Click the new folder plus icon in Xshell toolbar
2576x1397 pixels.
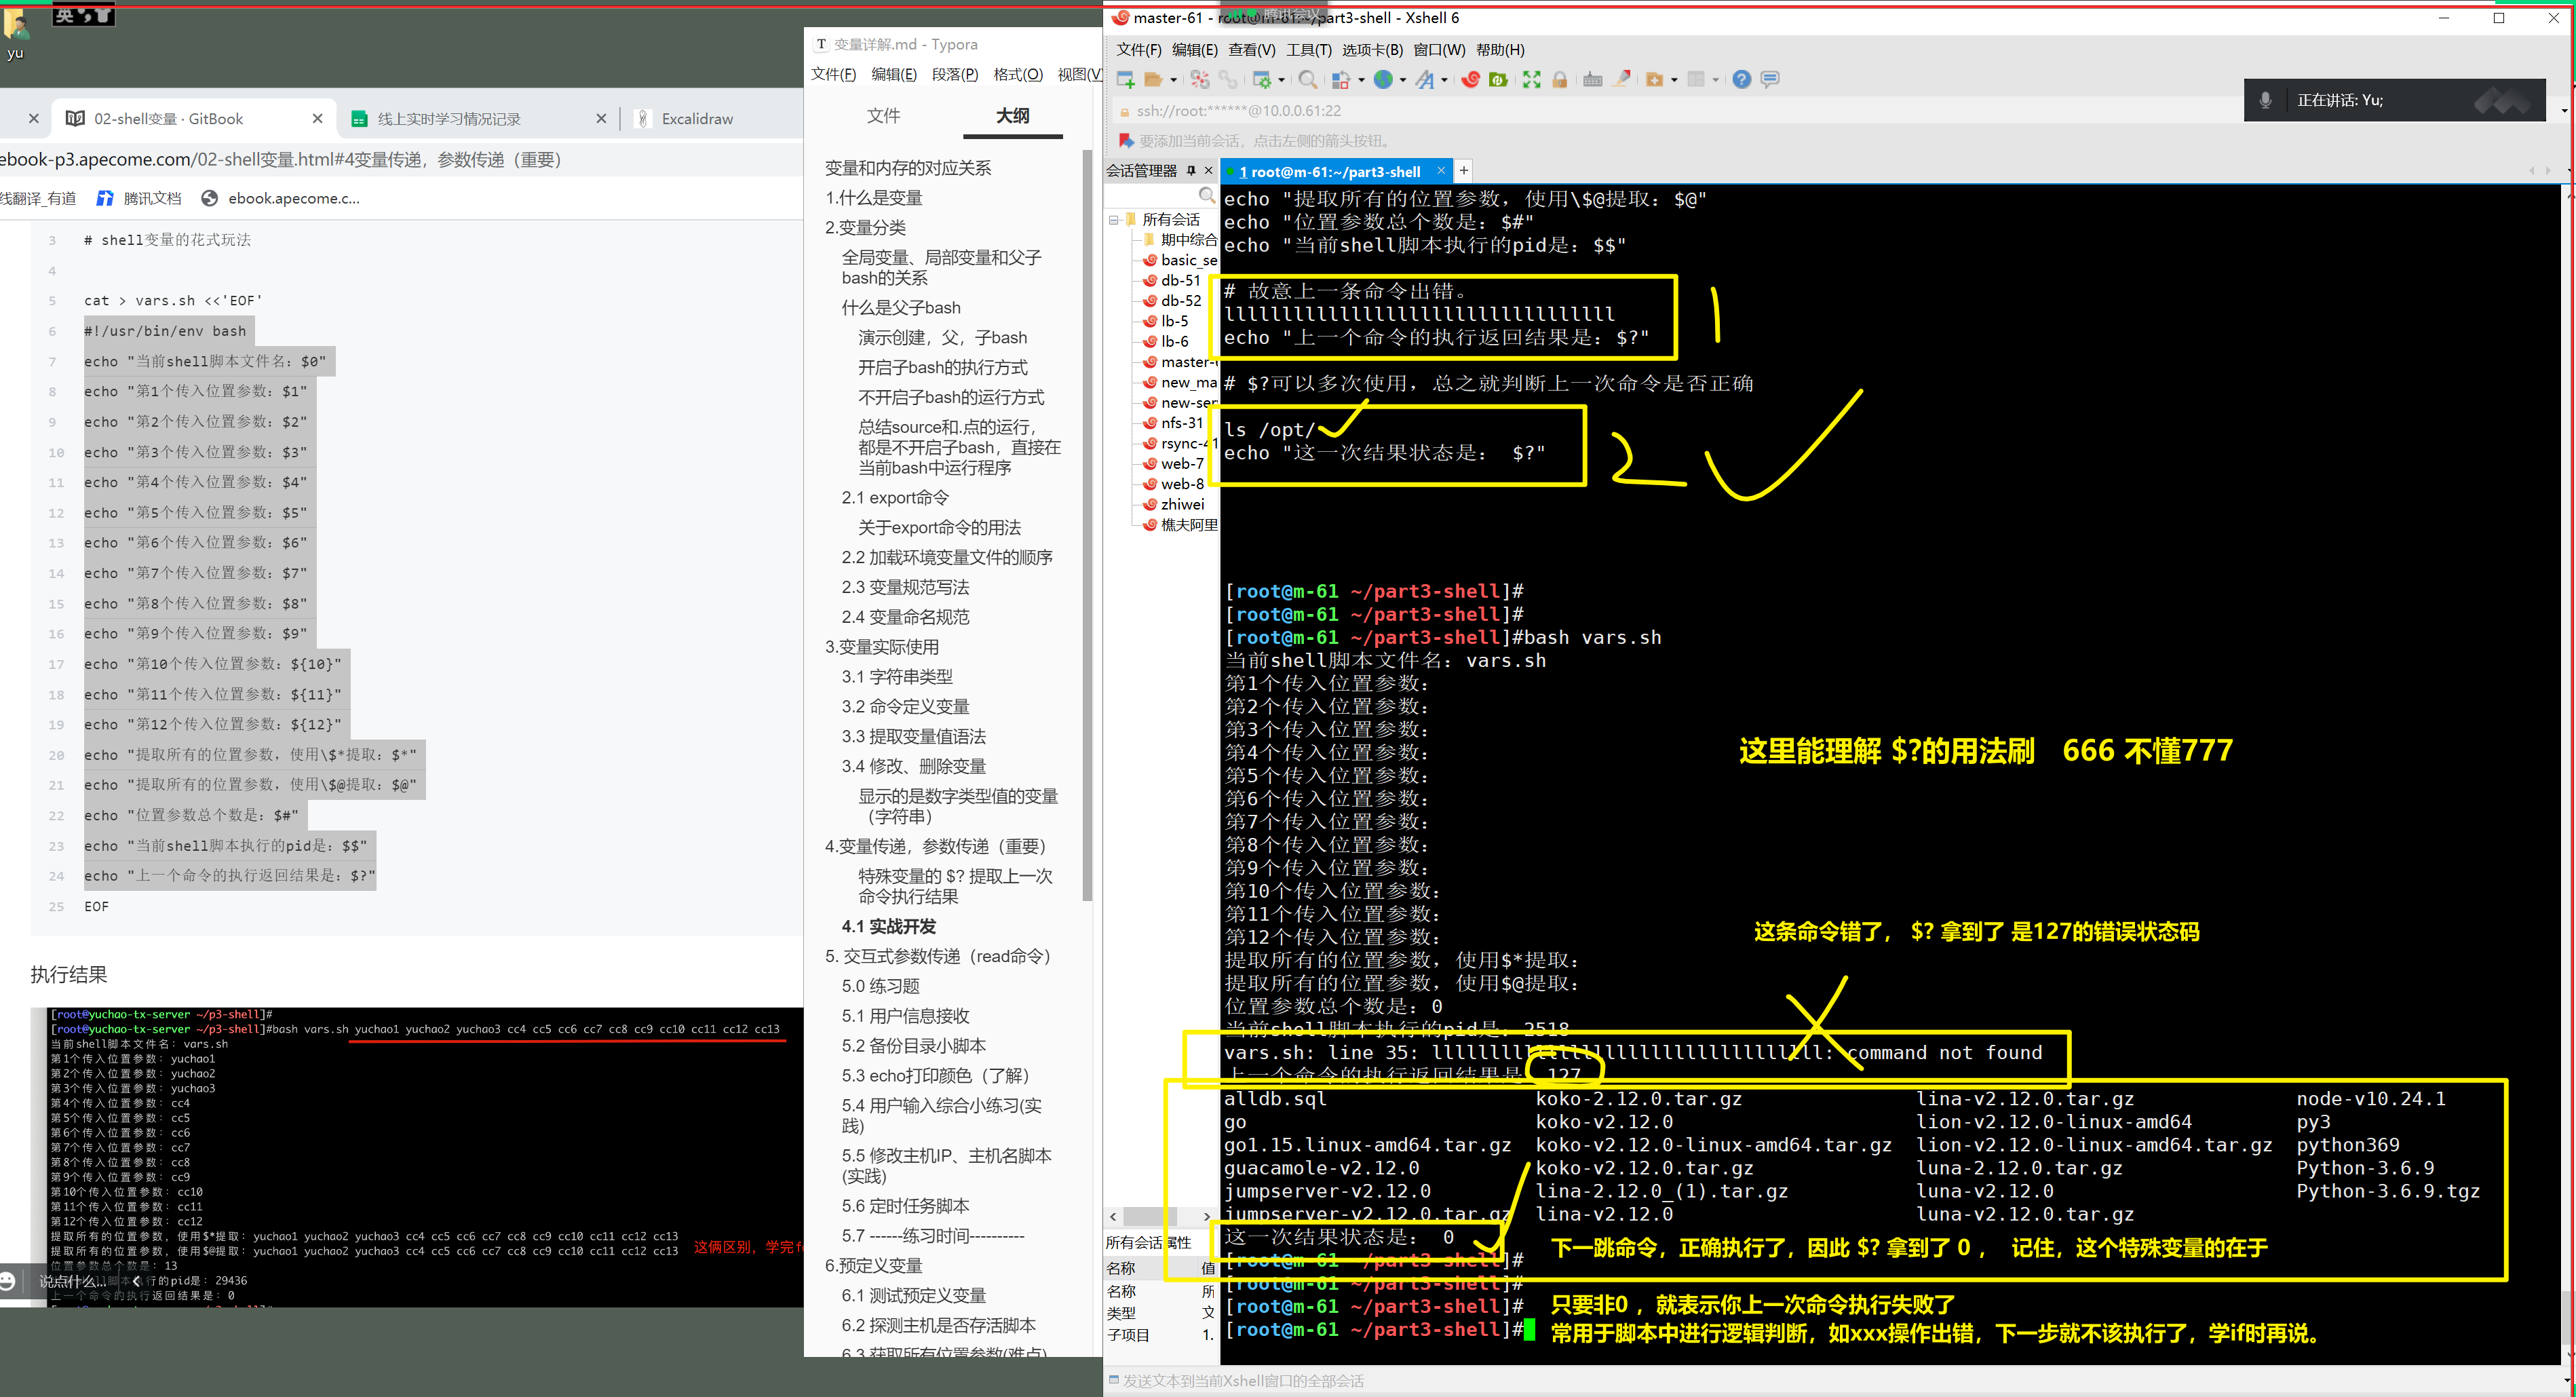pos(1654,80)
